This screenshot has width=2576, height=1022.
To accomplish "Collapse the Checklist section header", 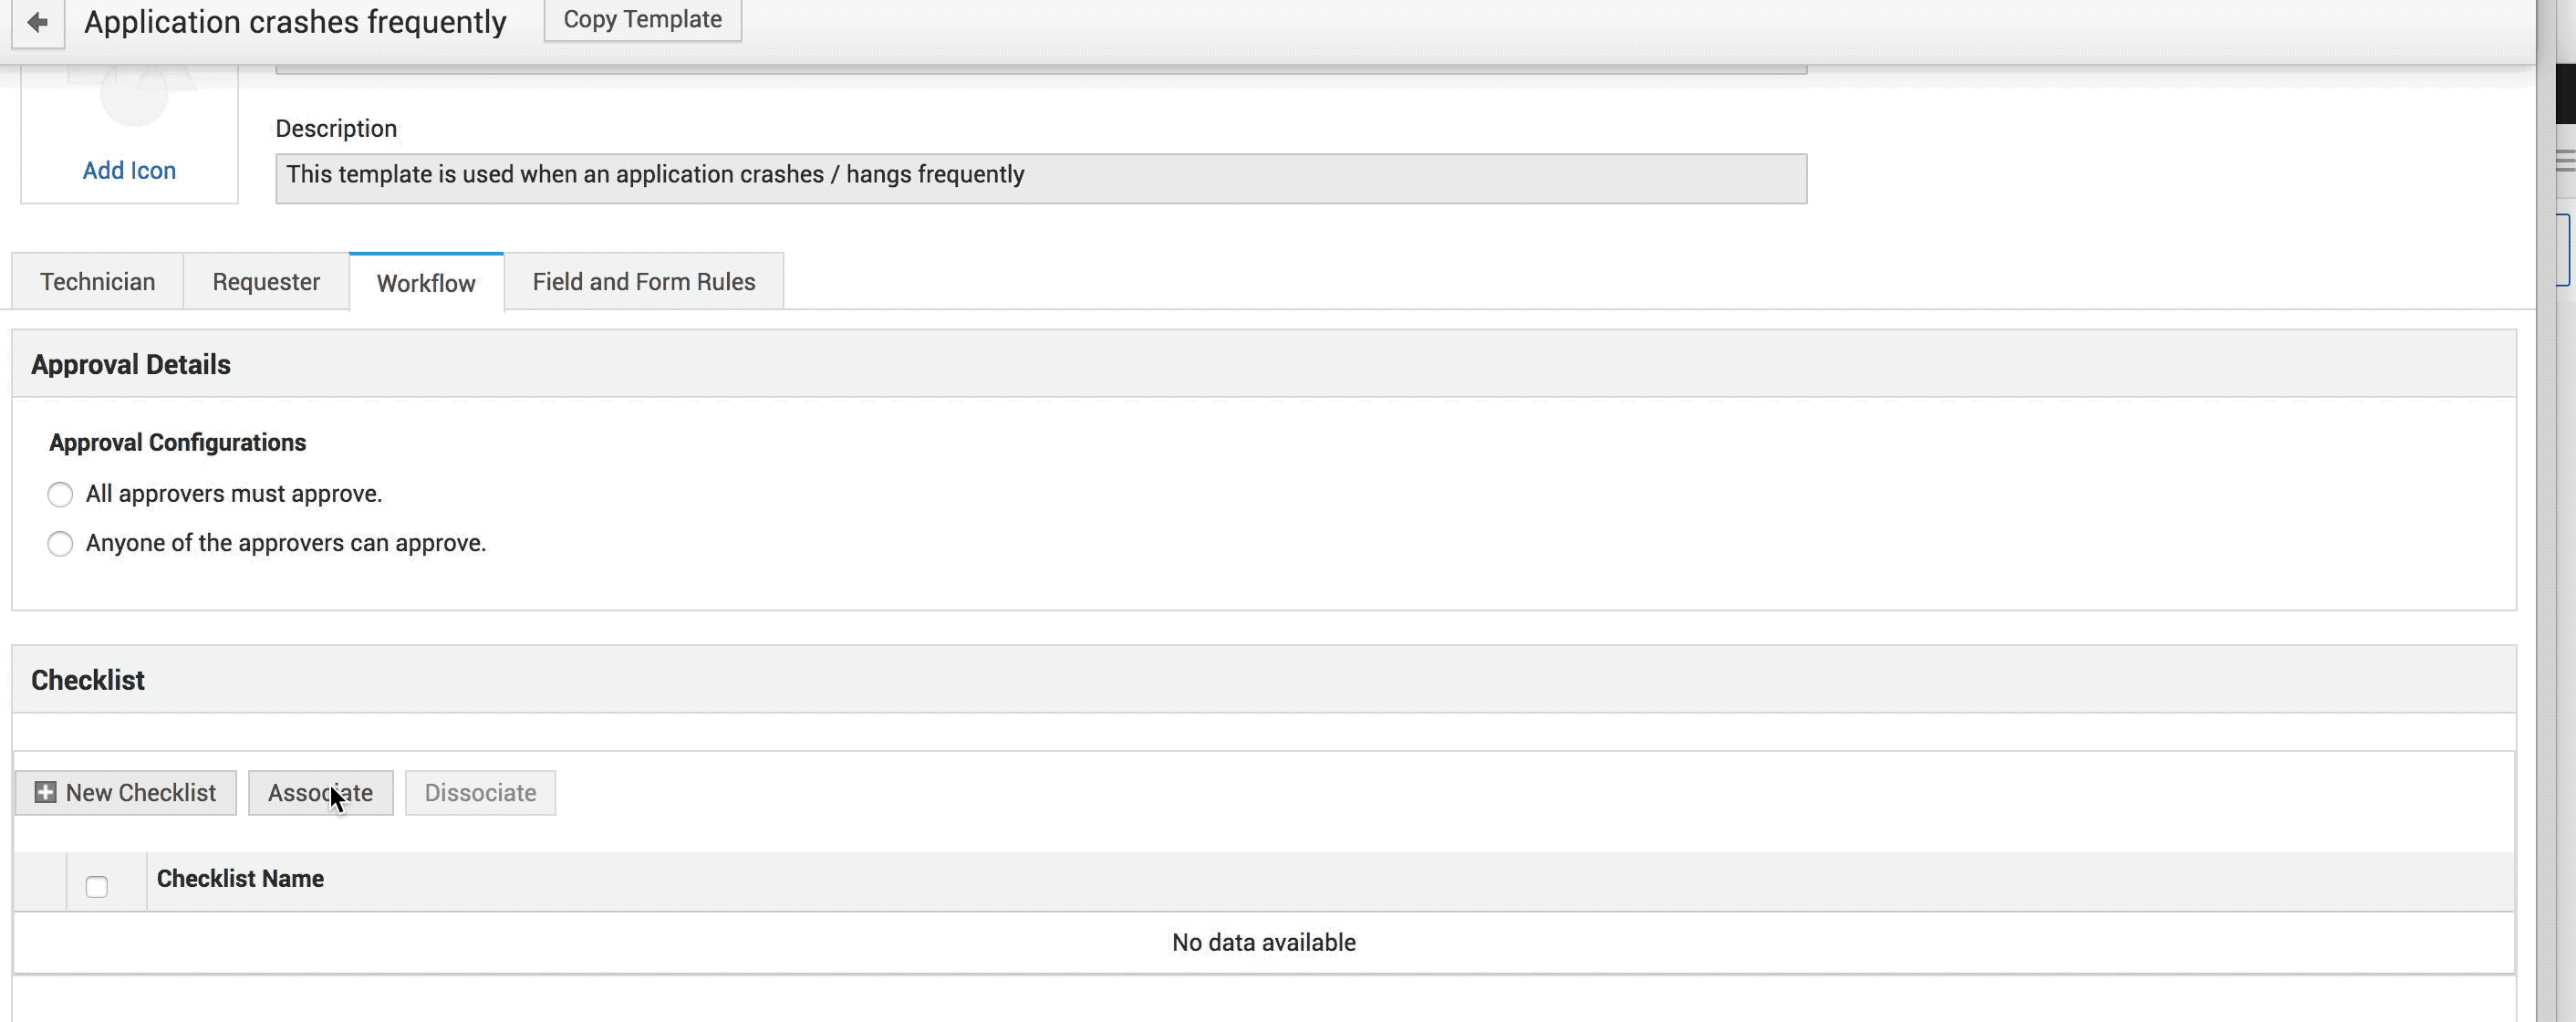I will (88, 681).
